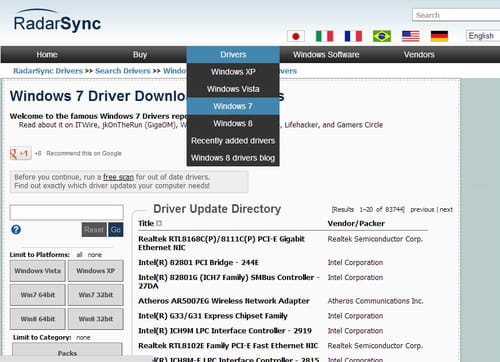Select the Brazilian flag icon
The height and width of the screenshot is (362, 500).
pyautogui.click(x=382, y=36)
